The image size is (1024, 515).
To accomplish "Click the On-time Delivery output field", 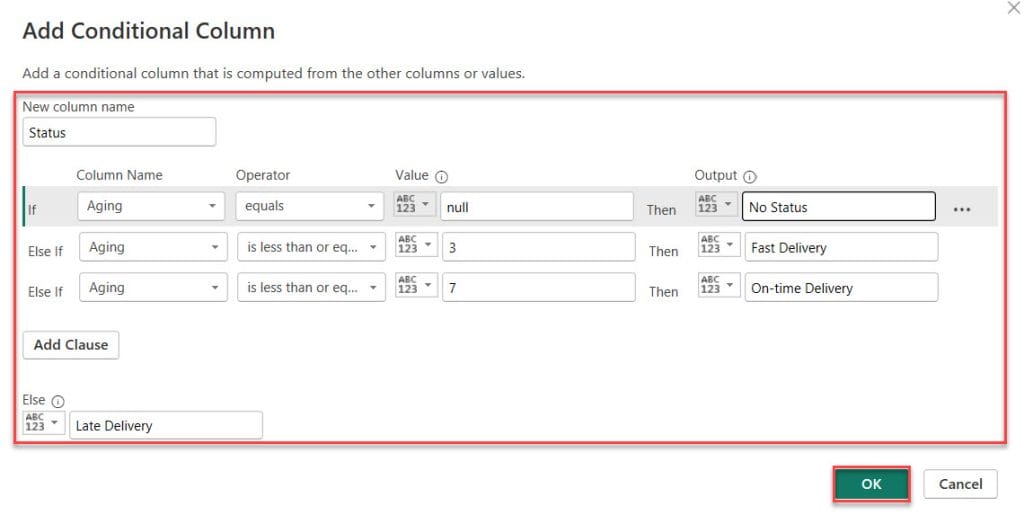I will tap(841, 288).
